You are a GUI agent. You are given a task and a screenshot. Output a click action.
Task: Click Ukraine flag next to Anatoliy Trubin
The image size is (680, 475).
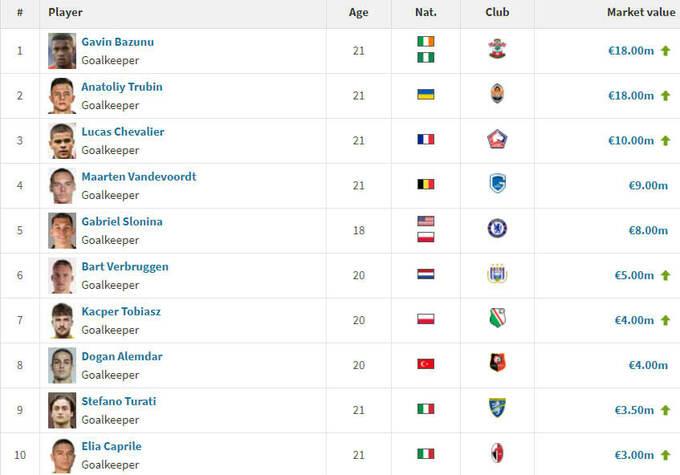(x=426, y=94)
